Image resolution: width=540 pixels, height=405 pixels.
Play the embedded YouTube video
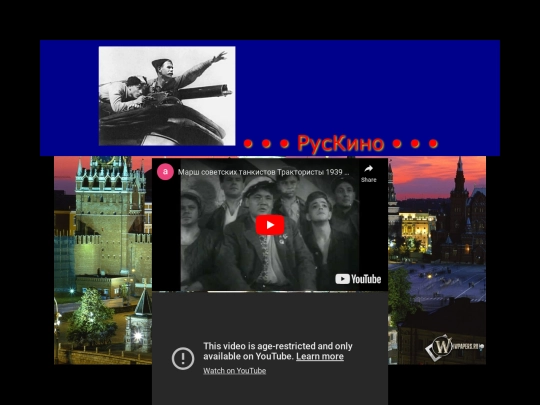[x=270, y=225]
